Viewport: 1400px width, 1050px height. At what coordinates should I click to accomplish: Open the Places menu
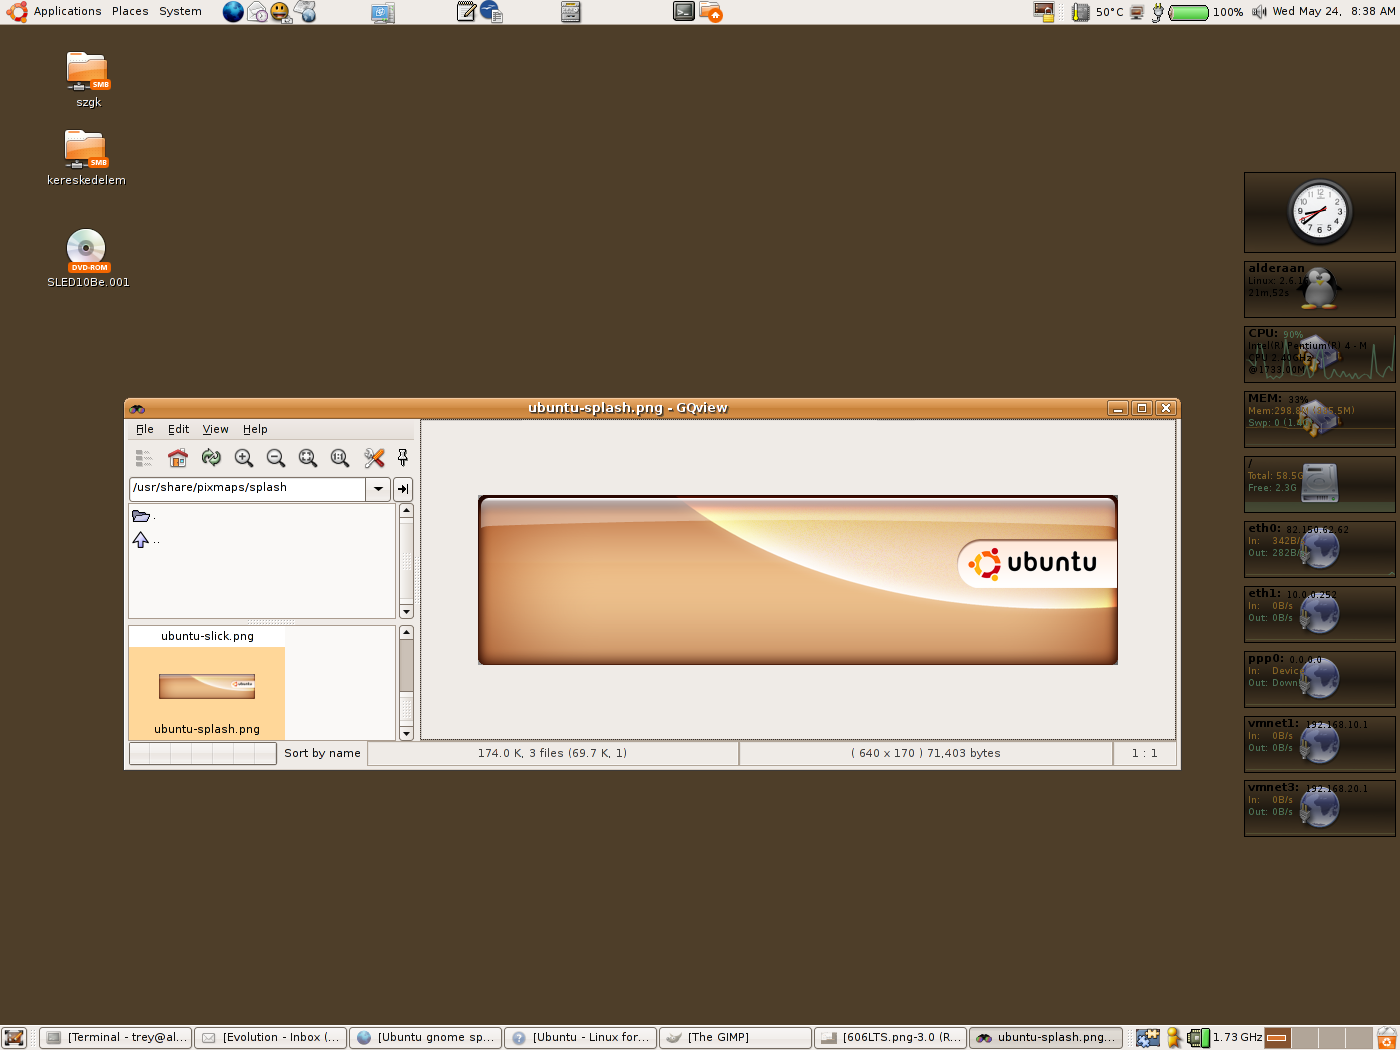click(x=130, y=12)
